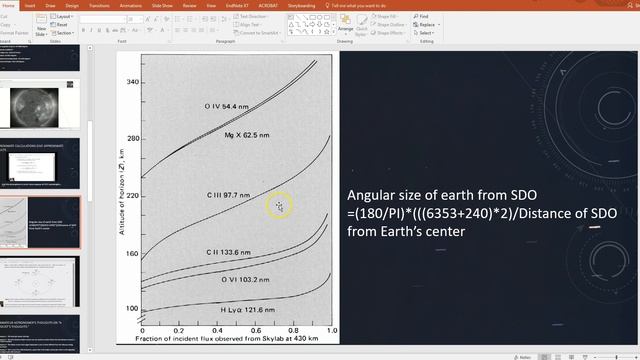Image resolution: width=640 pixels, height=360 pixels.
Task: Open the Transitions ribbon tab
Action: 99,6
